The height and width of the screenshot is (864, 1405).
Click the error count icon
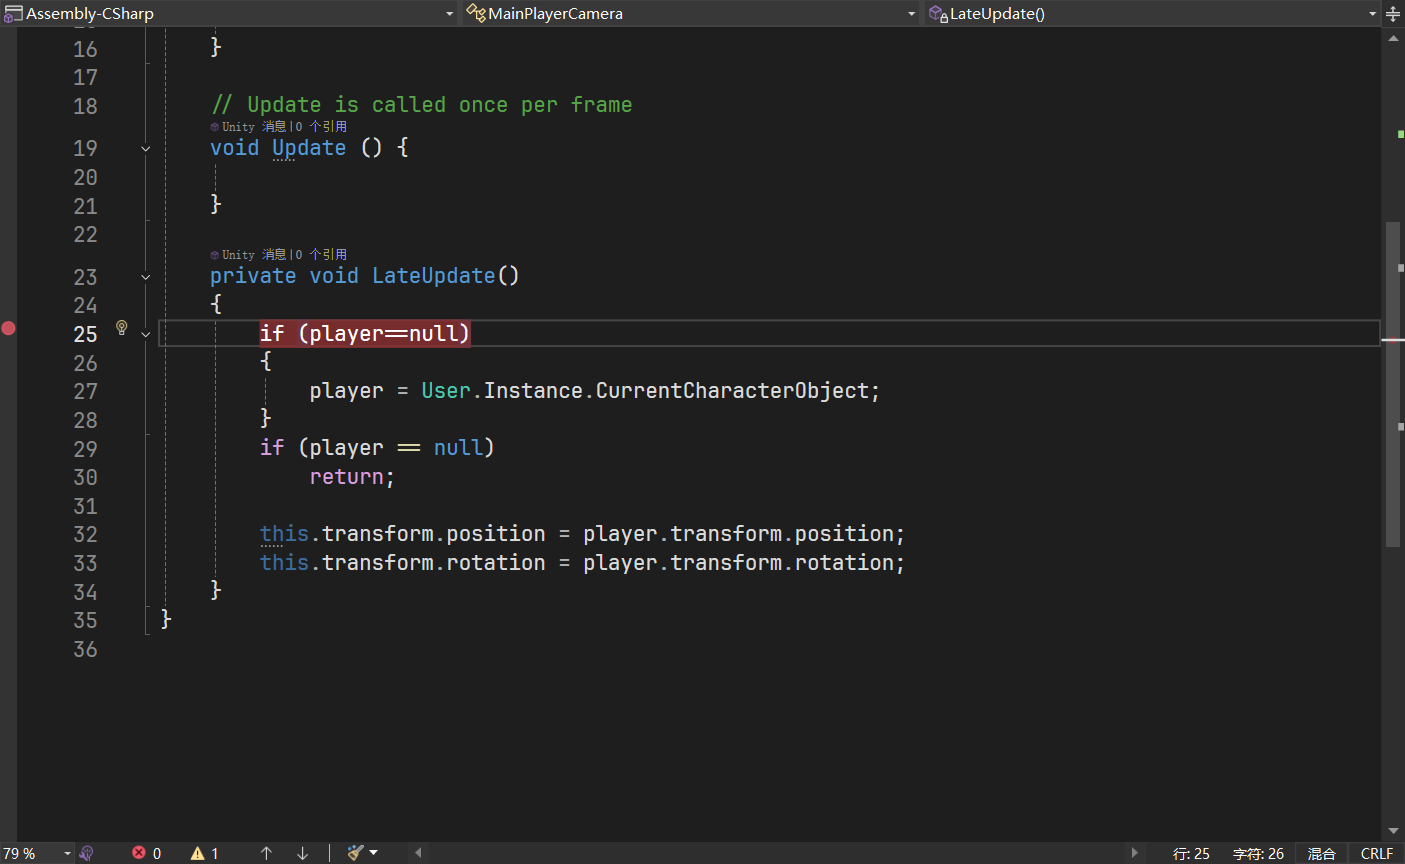click(x=139, y=853)
